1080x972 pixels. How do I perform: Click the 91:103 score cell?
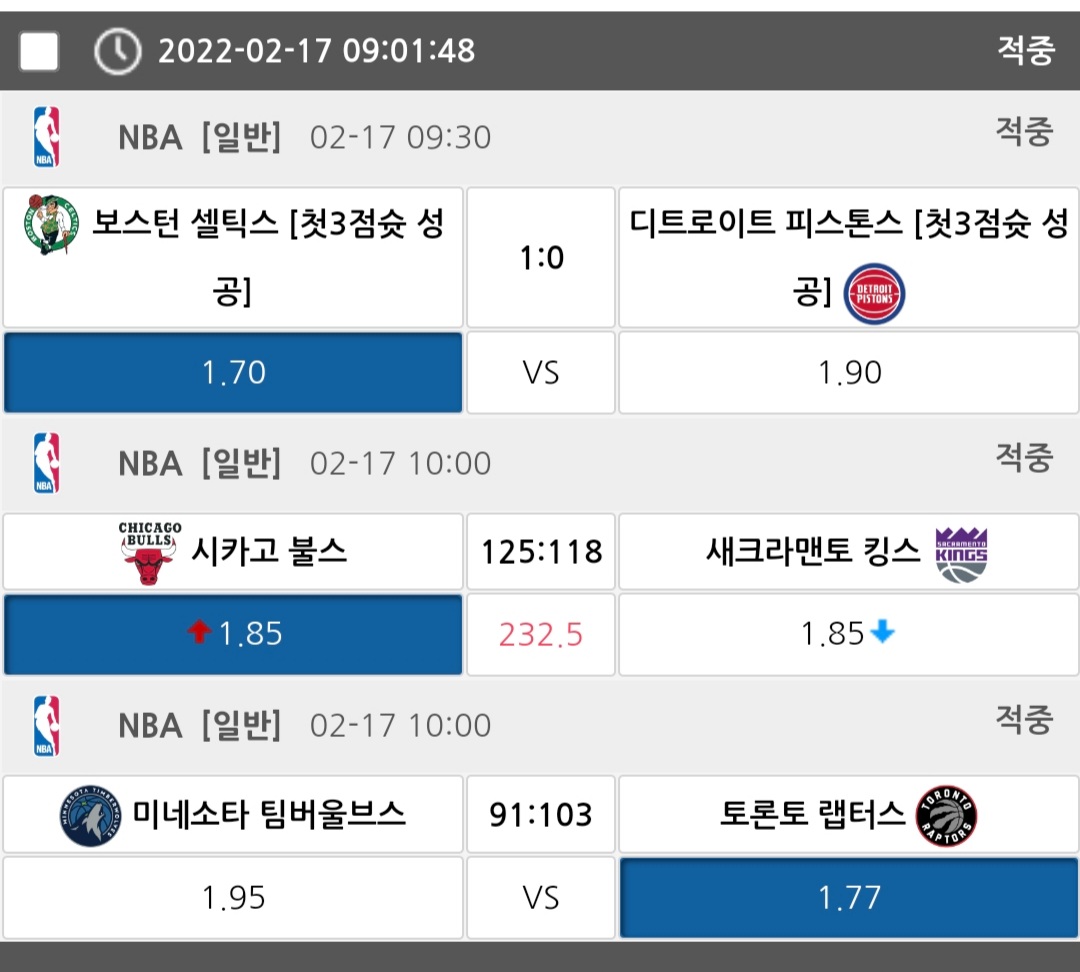pyautogui.click(x=541, y=815)
